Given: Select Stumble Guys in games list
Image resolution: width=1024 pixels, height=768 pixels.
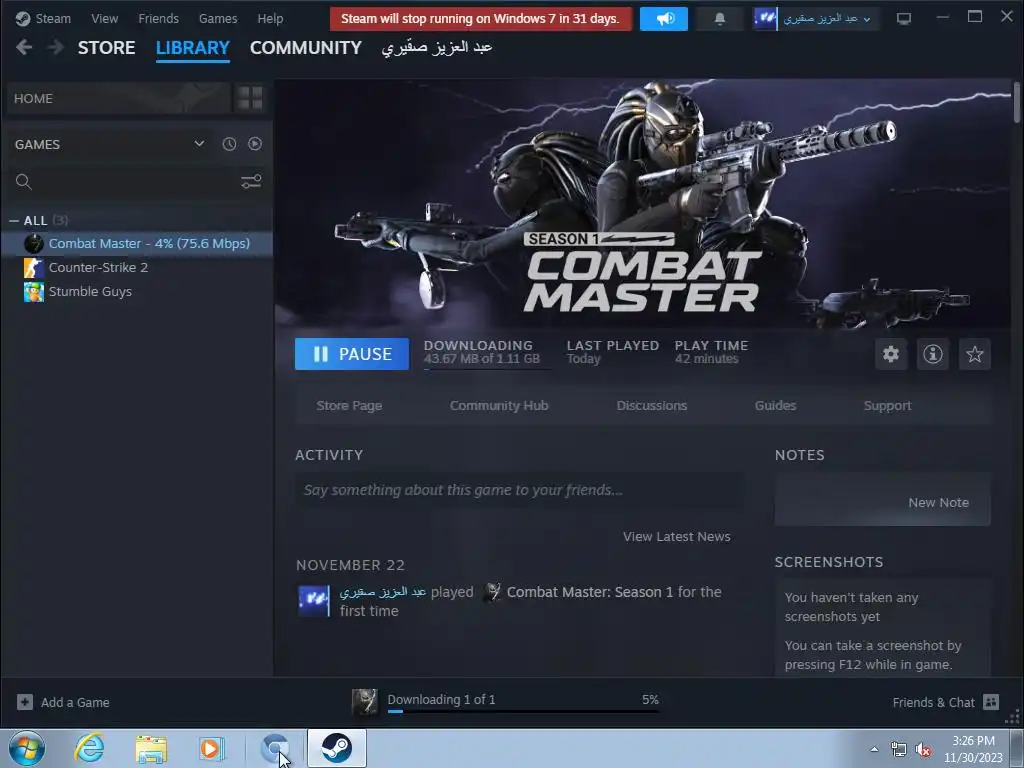Looking at the screenshot, I should click(x=137, y=292).
